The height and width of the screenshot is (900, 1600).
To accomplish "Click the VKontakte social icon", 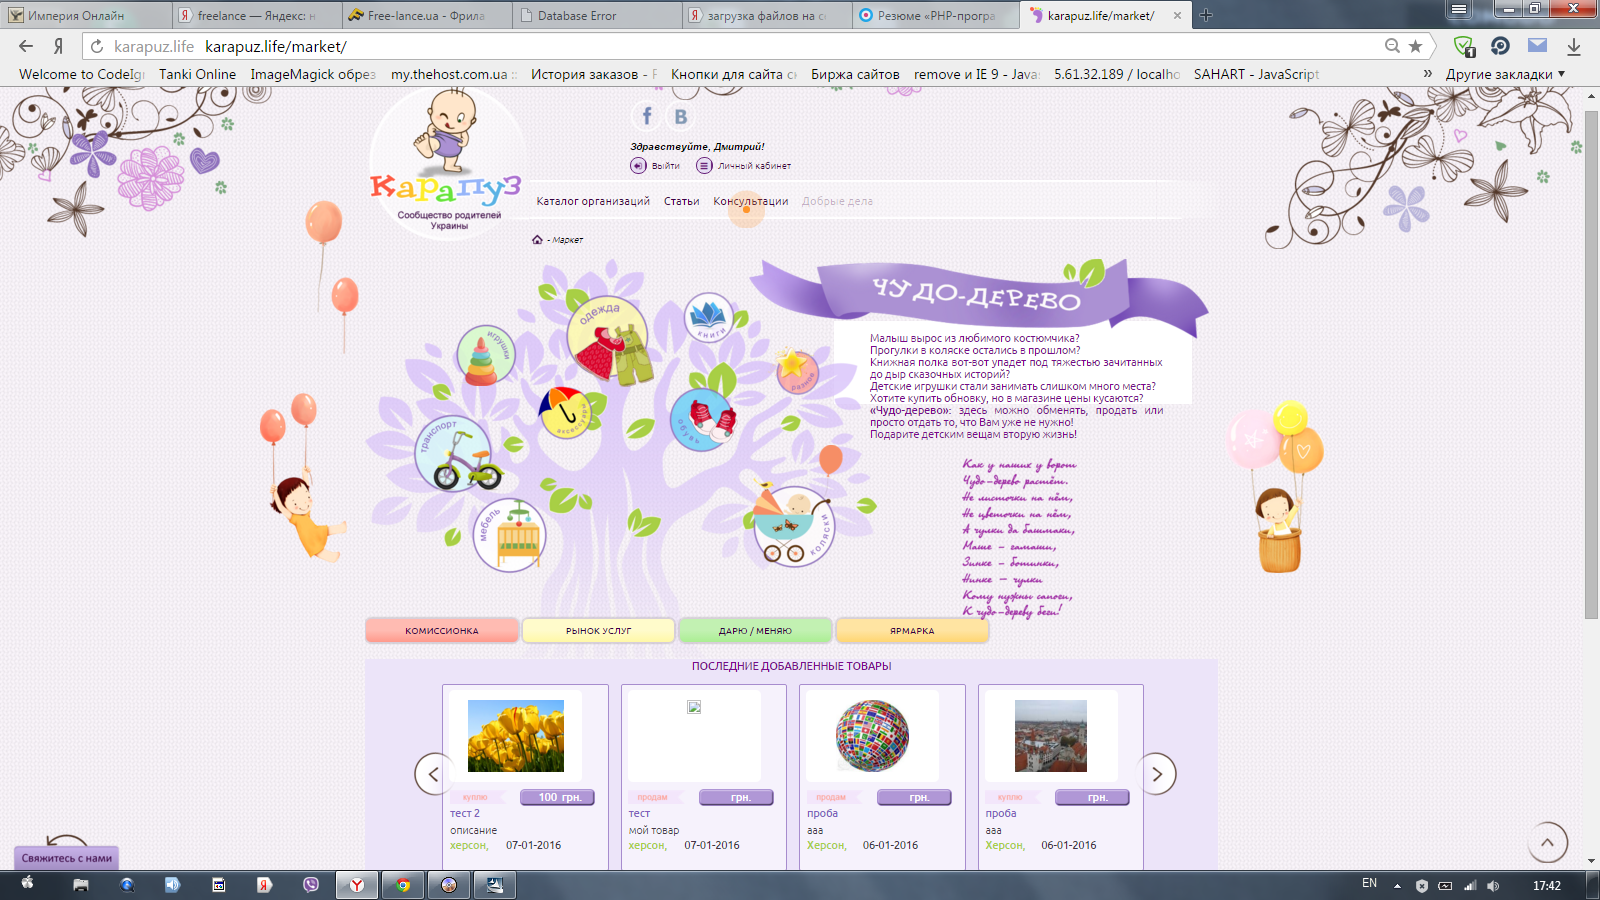I will point(681,116).
